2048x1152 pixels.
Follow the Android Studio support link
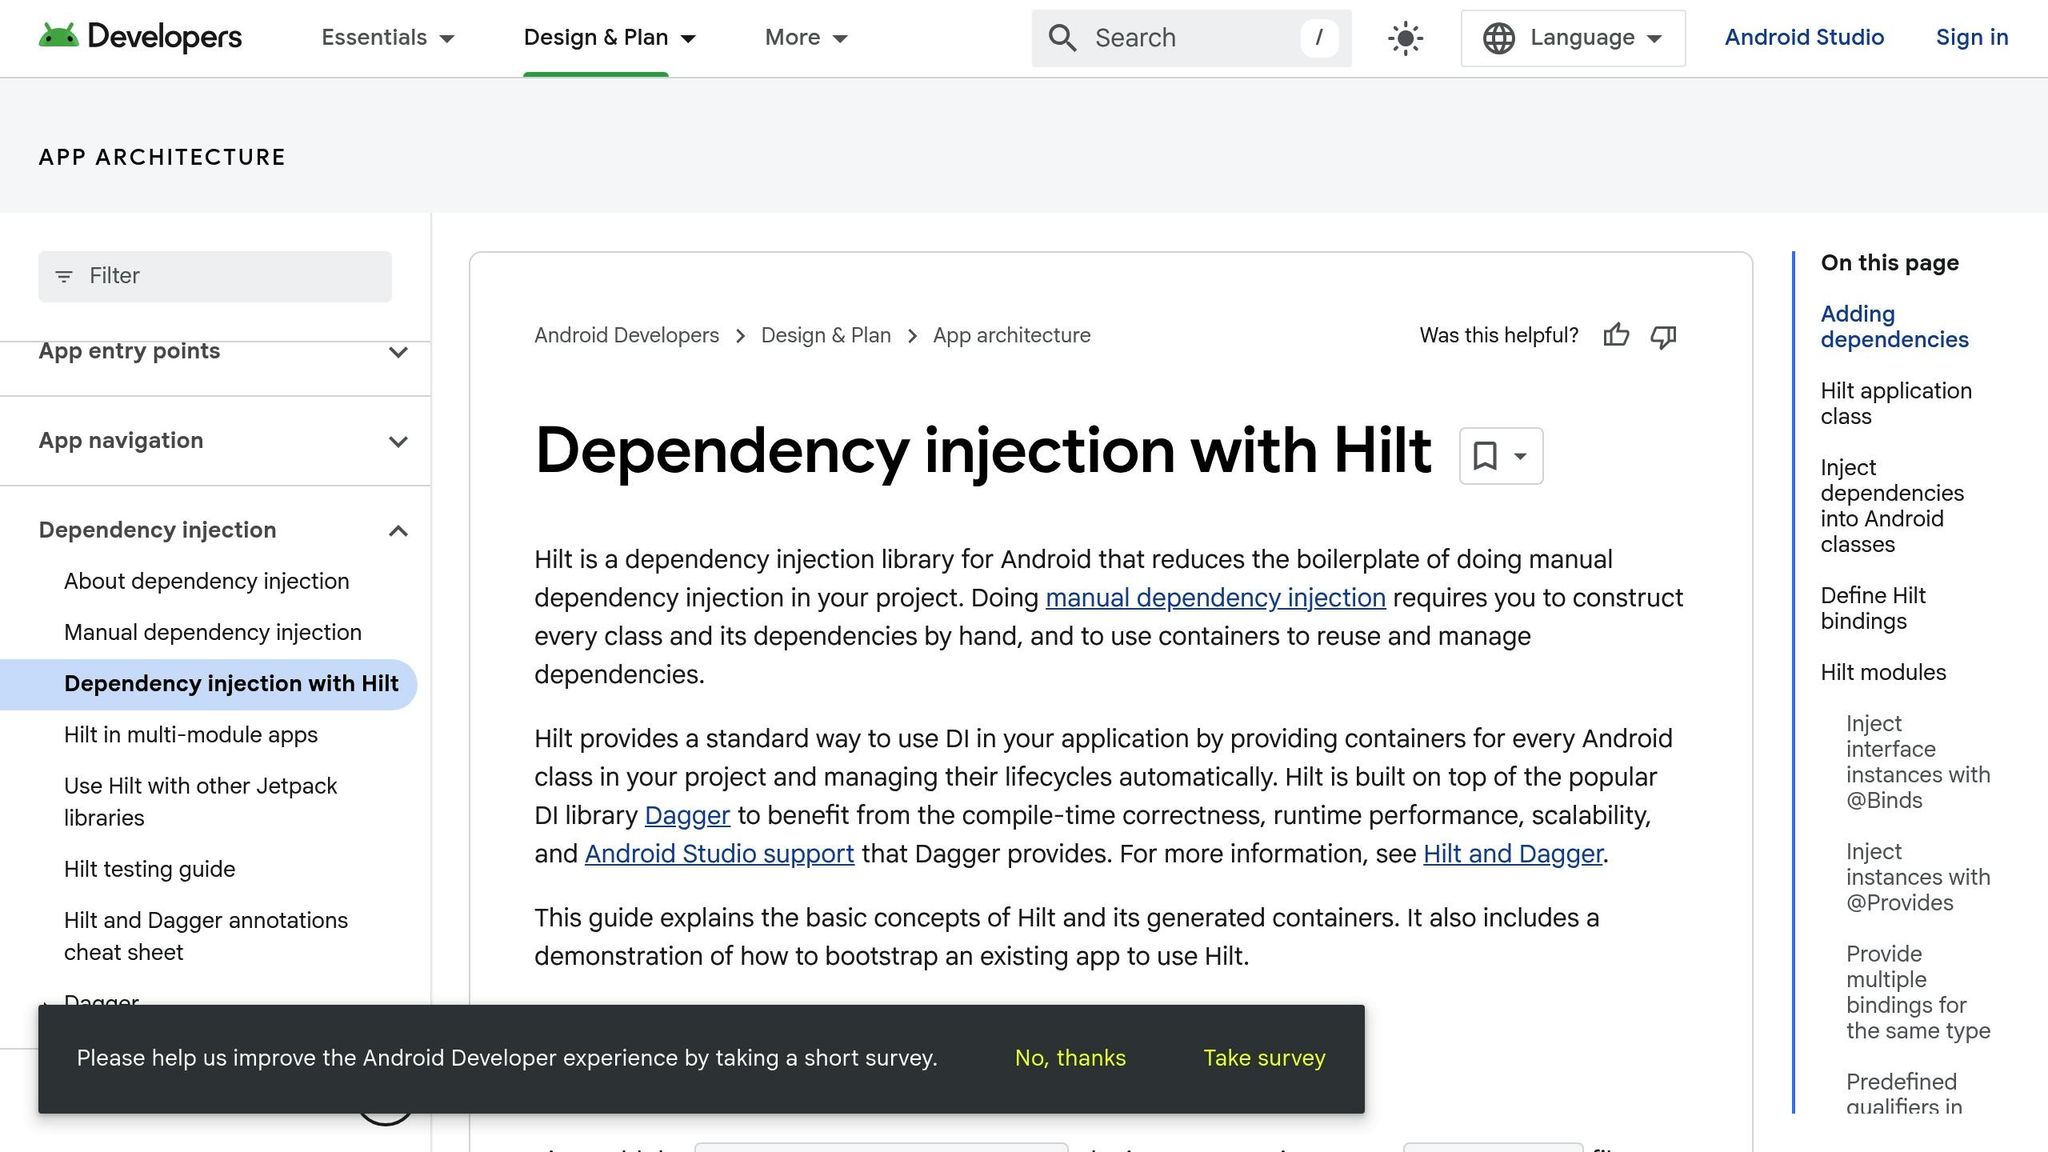719,854
